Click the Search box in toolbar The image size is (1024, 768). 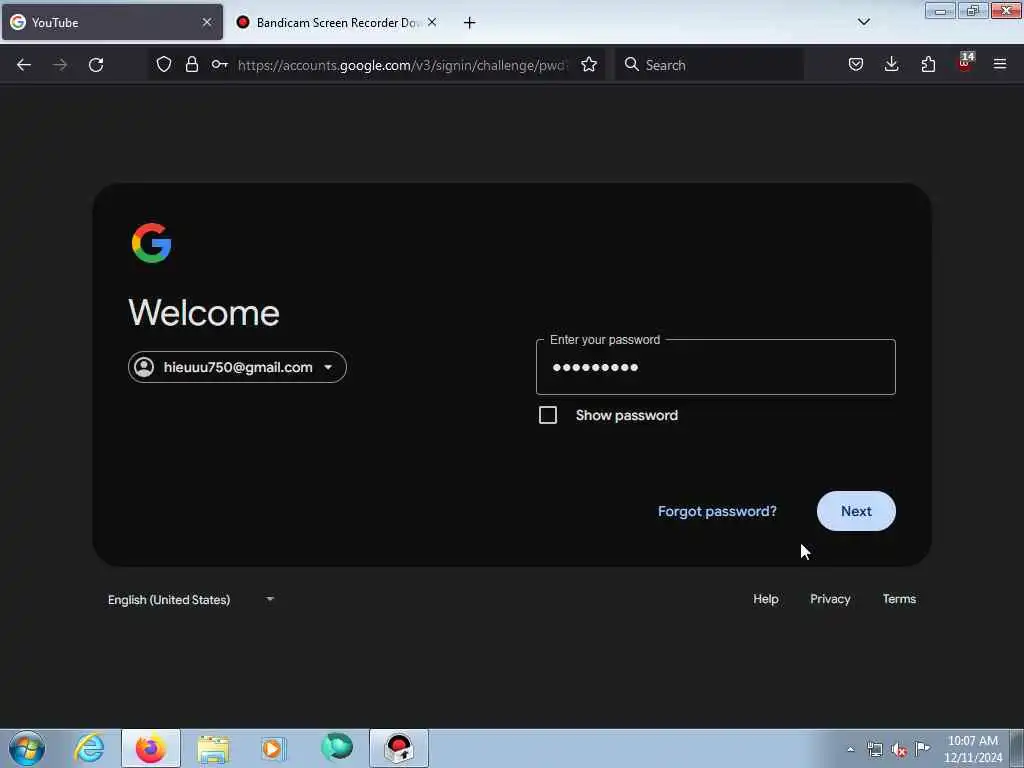coord(709,65)
